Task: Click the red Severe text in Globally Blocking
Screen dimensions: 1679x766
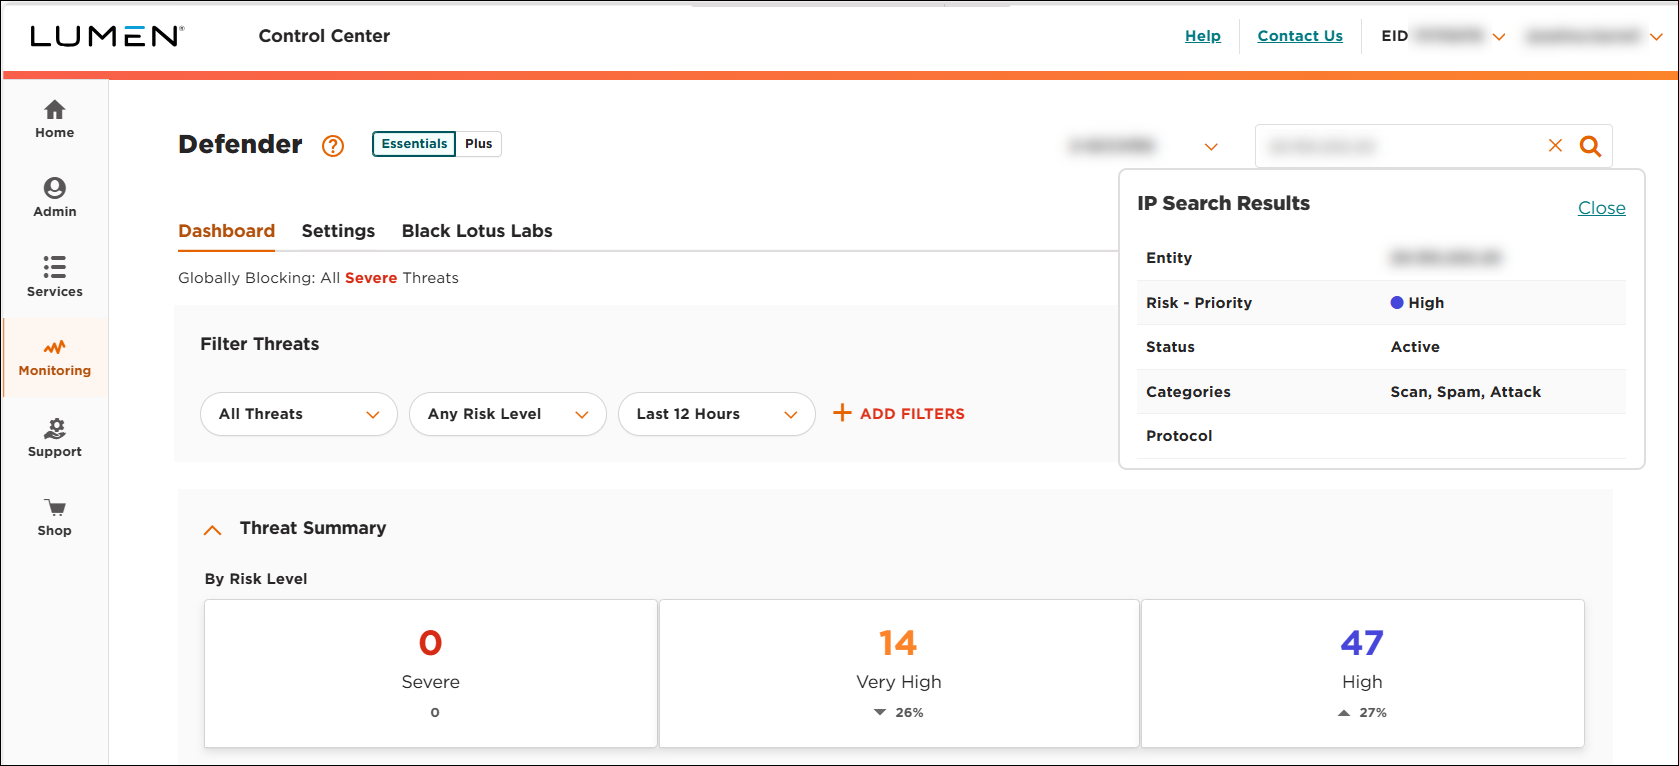Action: tap(371, 278)
